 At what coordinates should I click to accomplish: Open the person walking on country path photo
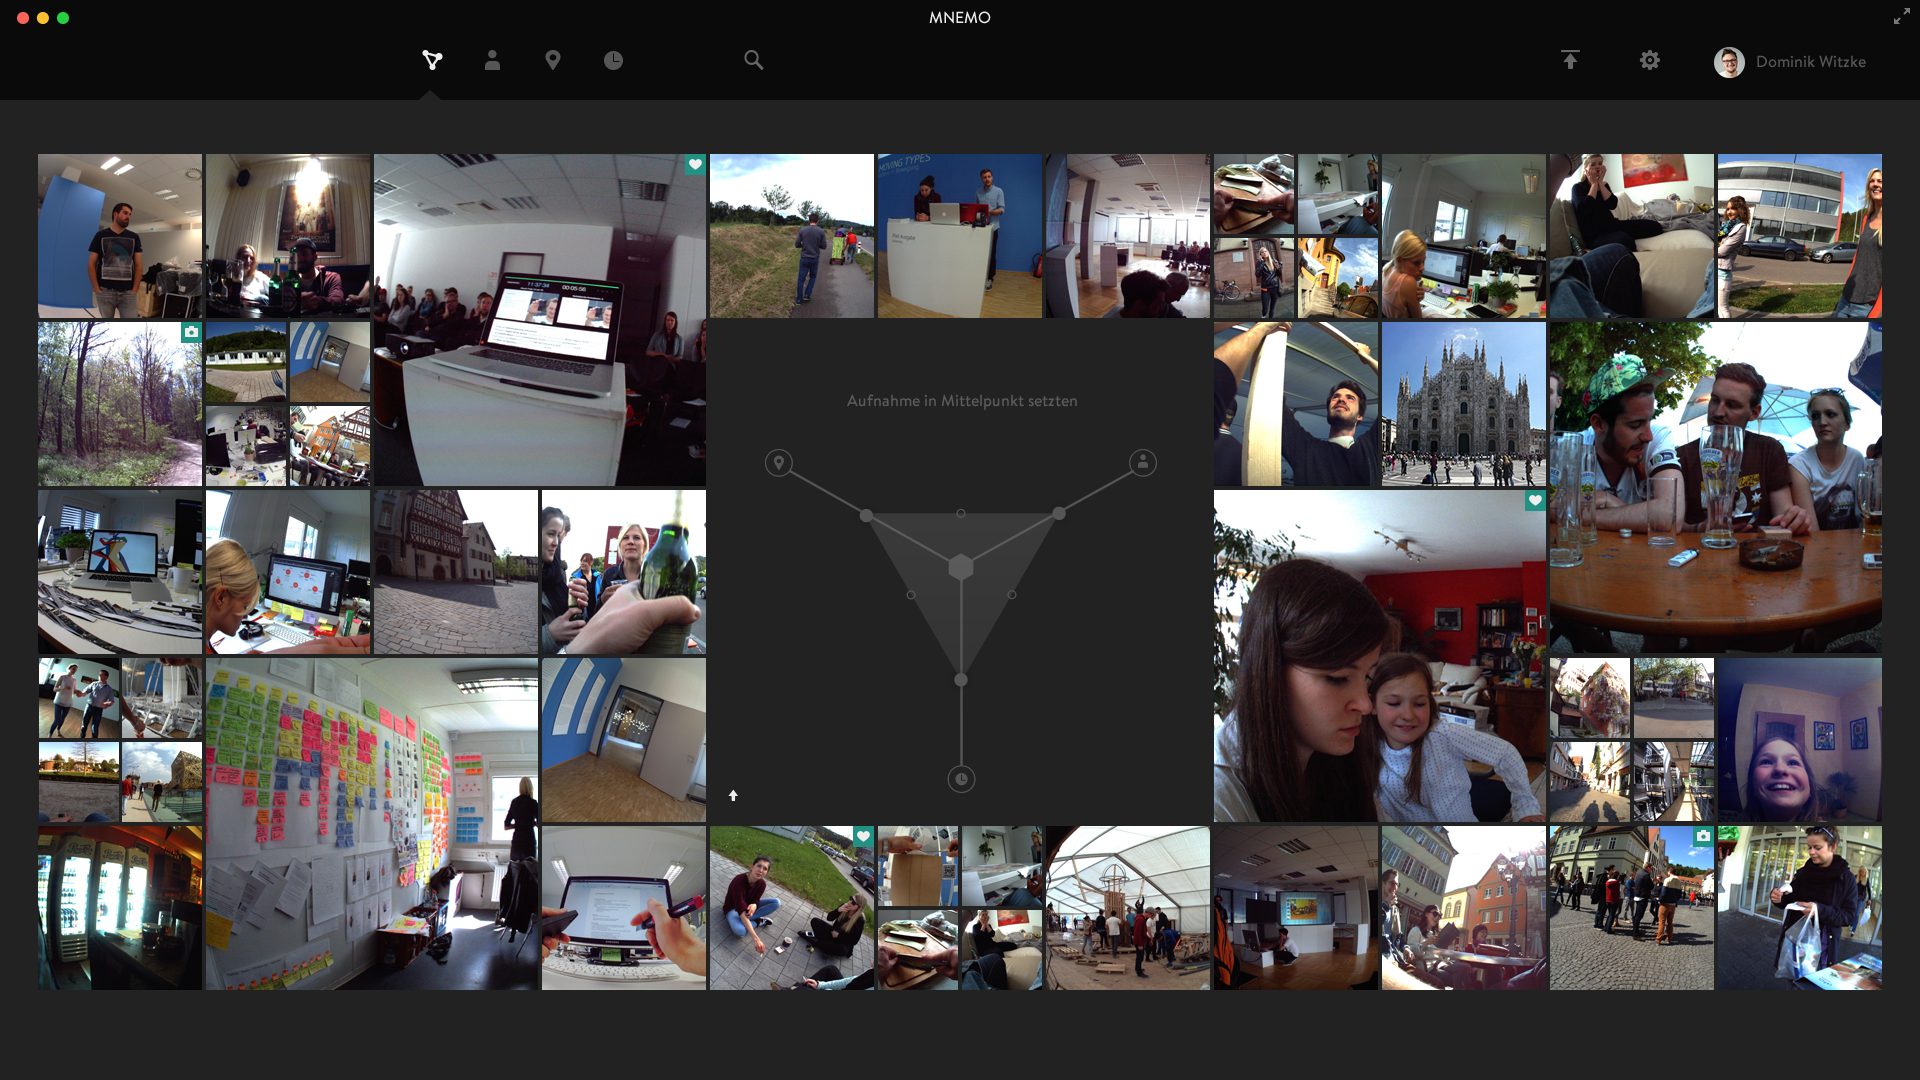tap(792, 236)
